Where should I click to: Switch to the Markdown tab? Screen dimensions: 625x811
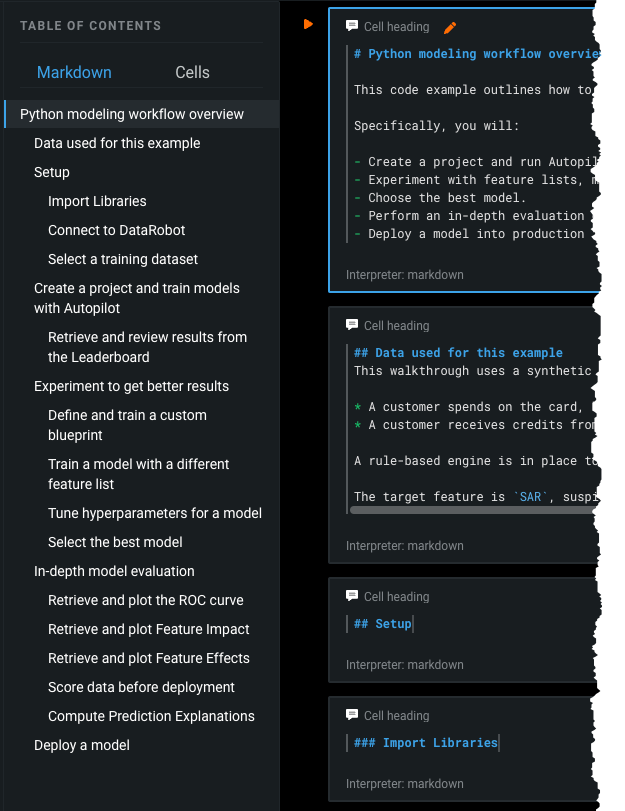(74, 72)
